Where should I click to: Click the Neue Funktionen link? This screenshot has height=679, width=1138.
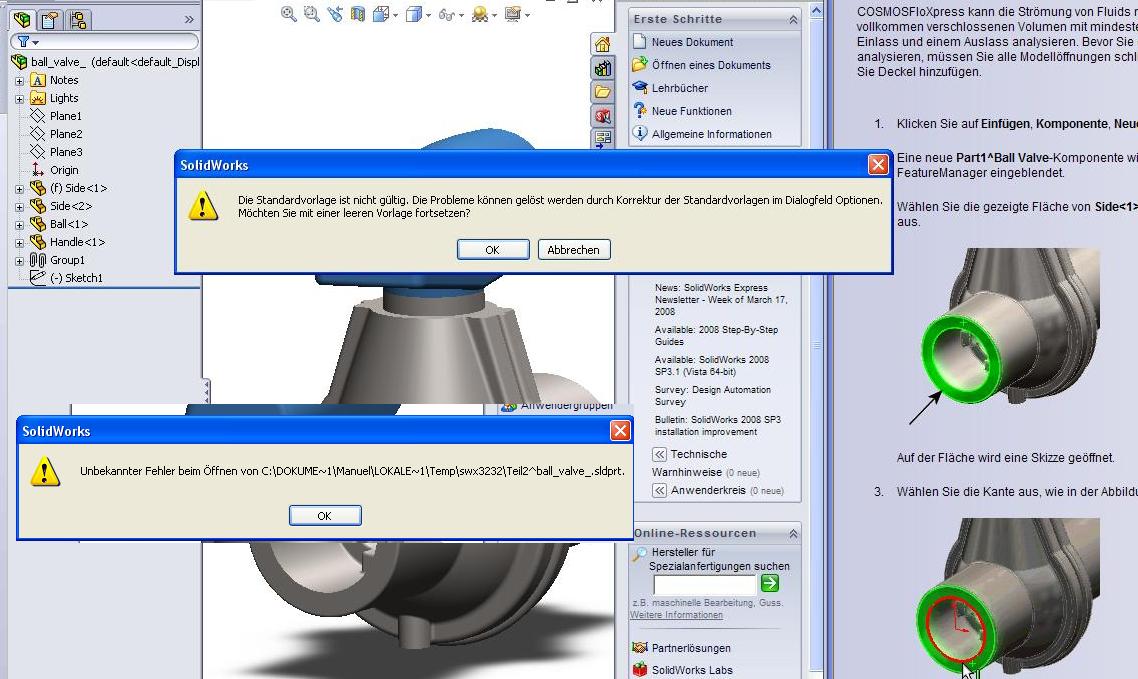(692, 112)
